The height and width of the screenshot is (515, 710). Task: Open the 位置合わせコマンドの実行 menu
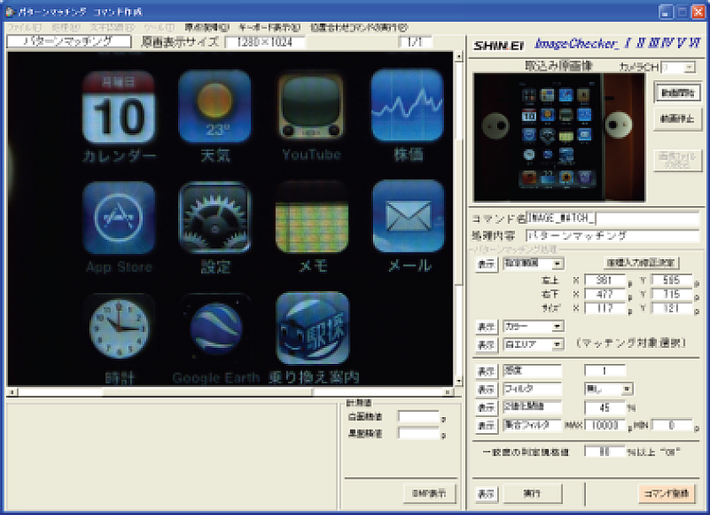coord(359,28)
